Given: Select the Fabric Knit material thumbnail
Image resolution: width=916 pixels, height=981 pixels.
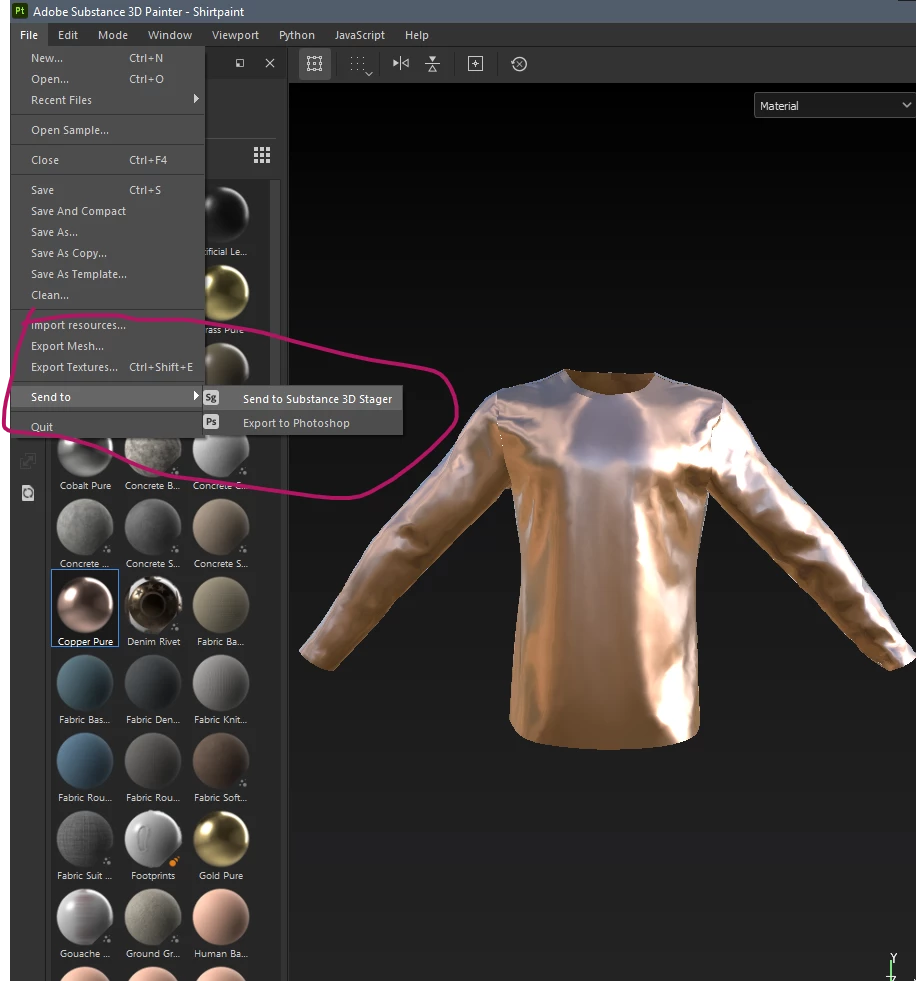Looking at the screenshot, I should (x=221, y=687).
